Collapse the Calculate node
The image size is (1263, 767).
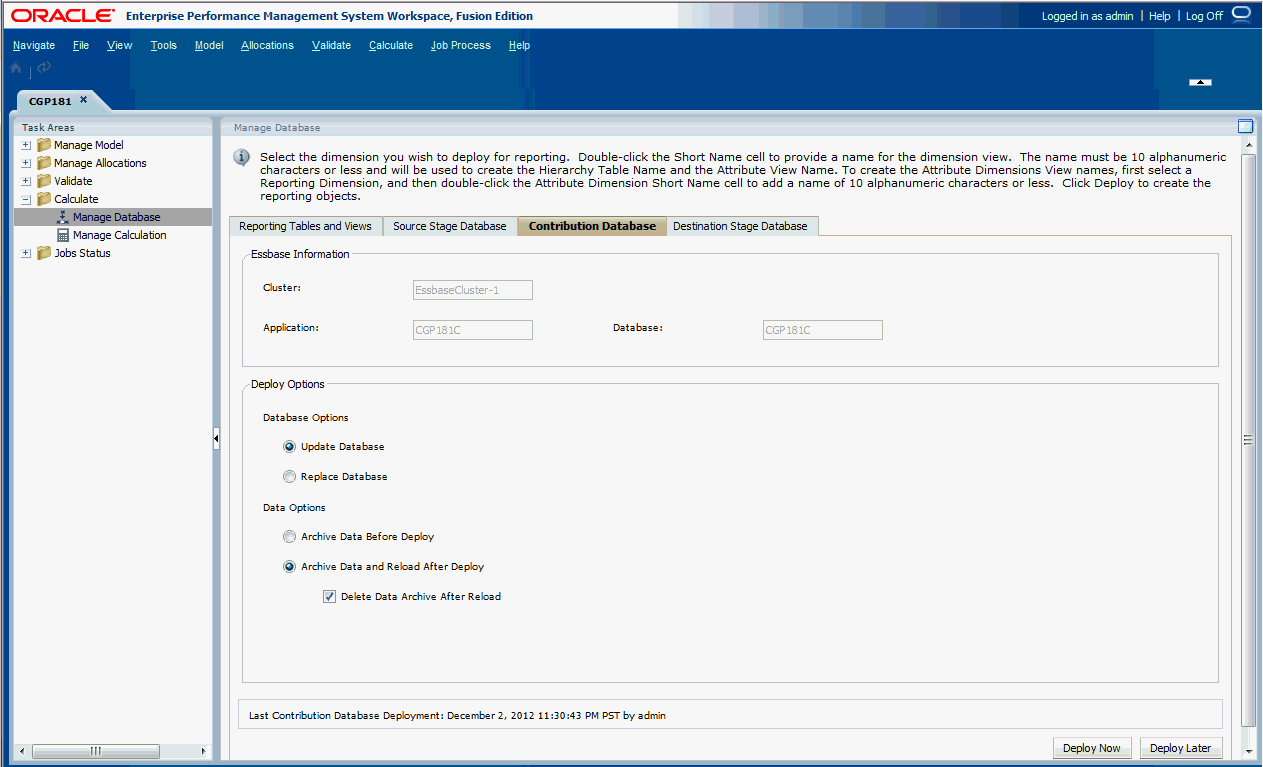[26, 199]
